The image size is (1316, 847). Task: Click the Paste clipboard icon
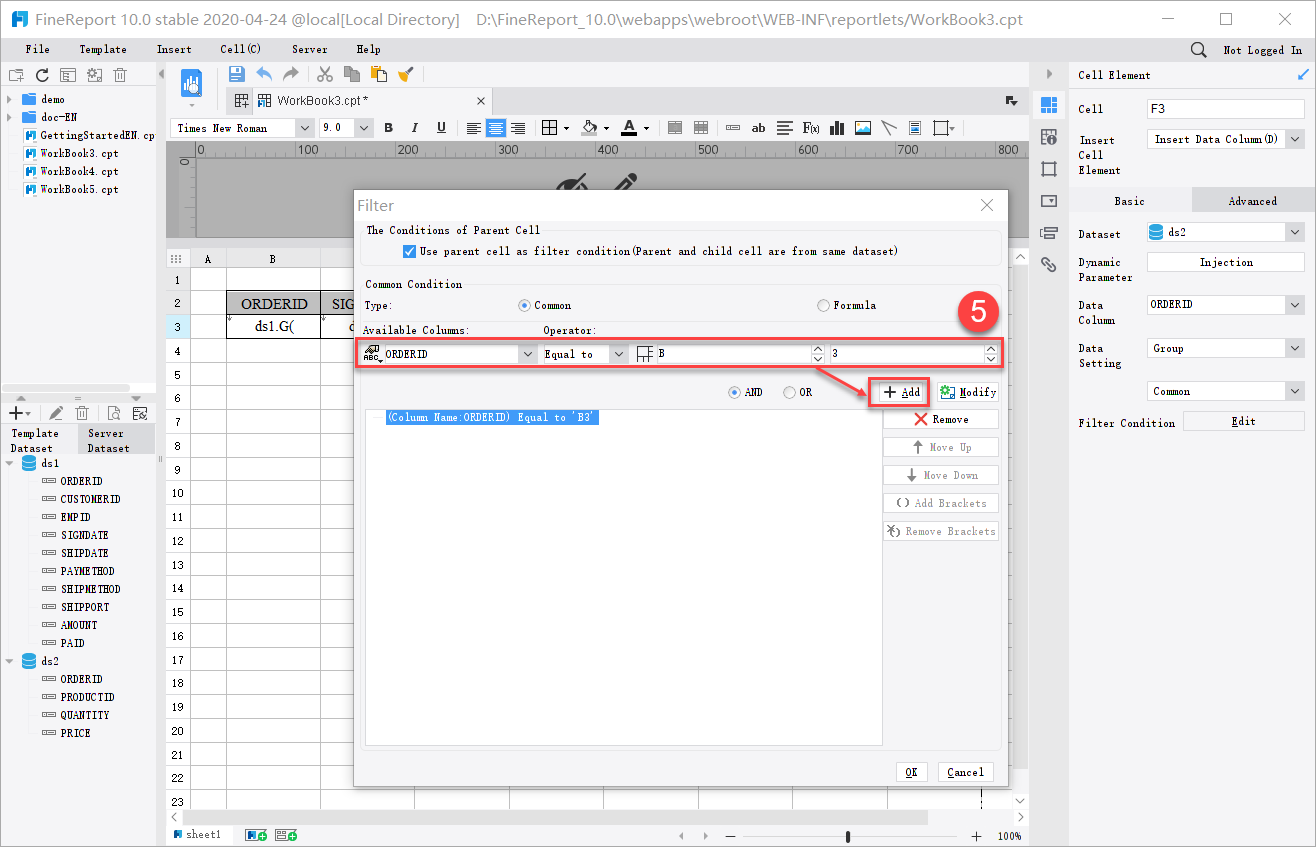tap(378, 74)
